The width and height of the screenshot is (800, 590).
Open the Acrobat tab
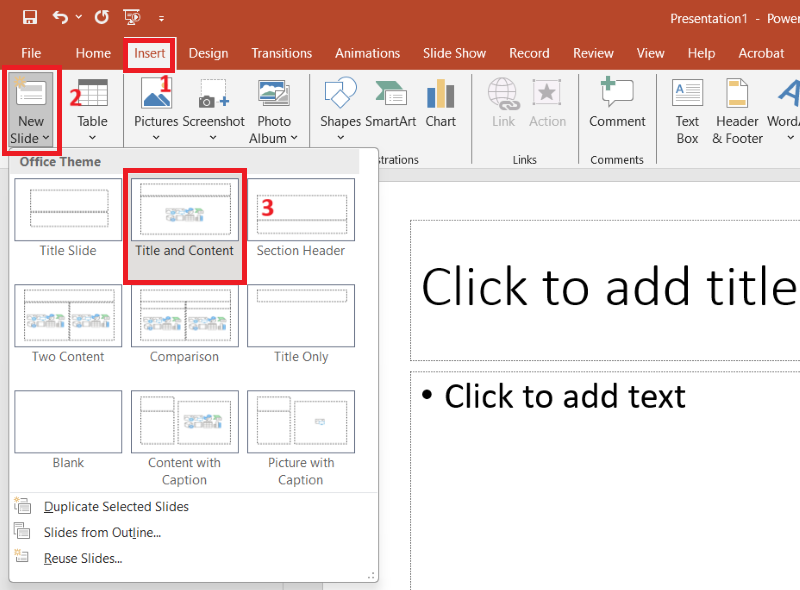click(761, 53)
